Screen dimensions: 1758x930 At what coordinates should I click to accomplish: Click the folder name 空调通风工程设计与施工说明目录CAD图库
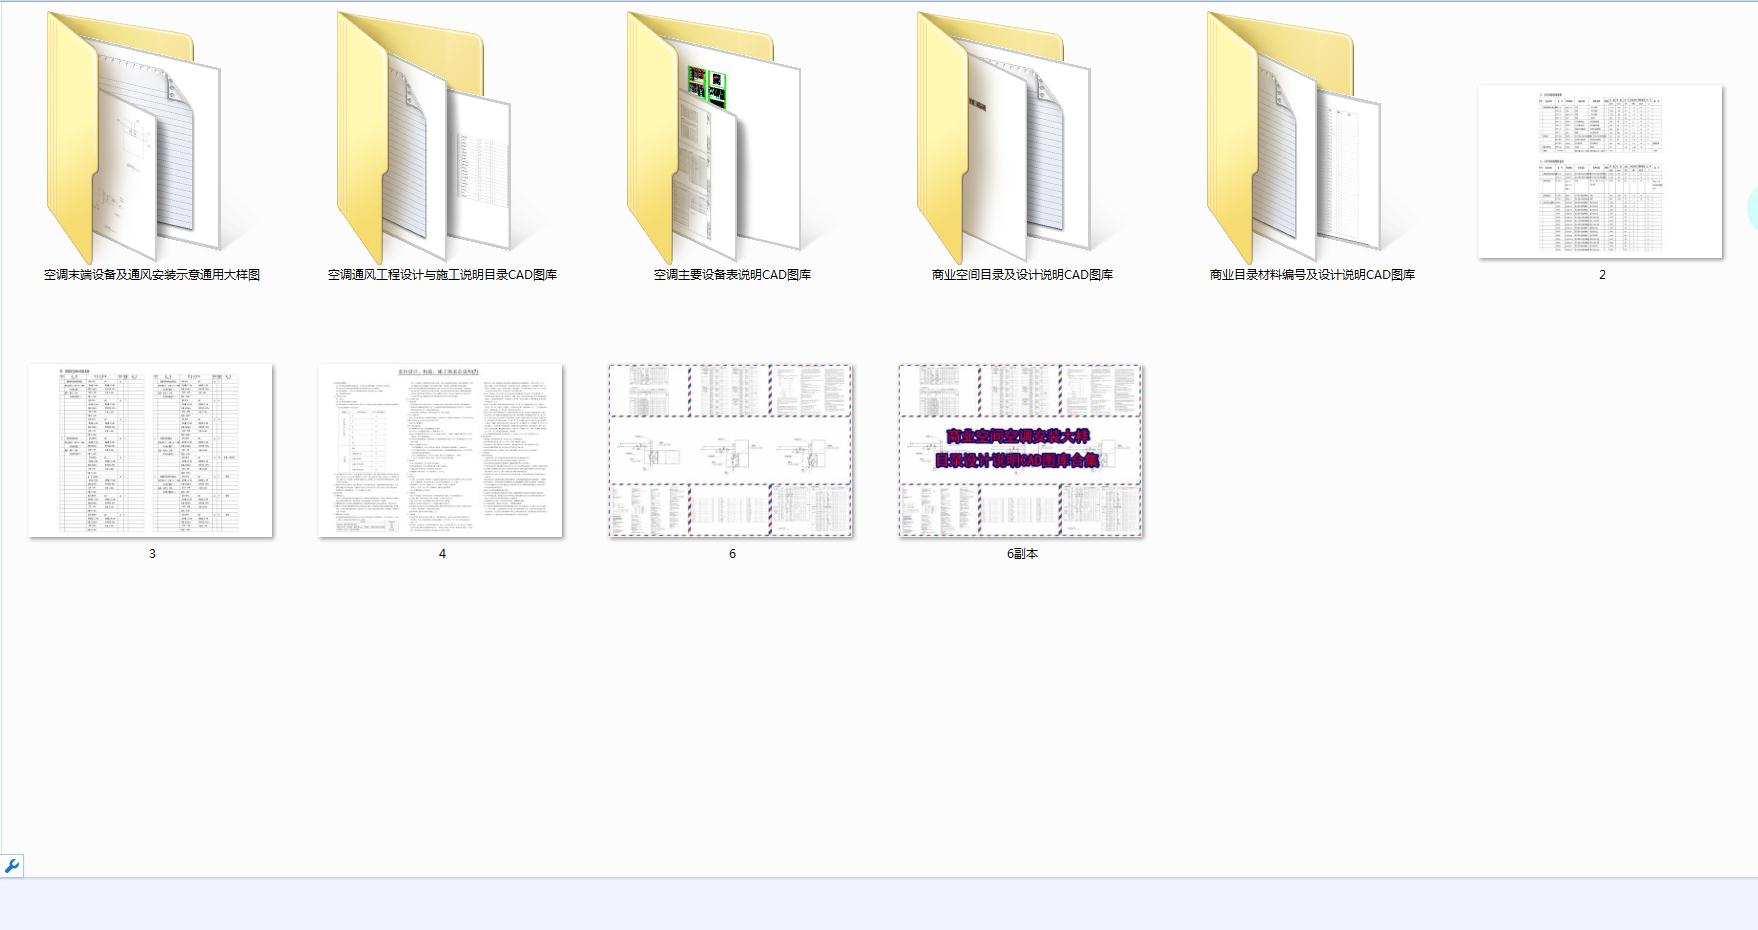[442, 275]
